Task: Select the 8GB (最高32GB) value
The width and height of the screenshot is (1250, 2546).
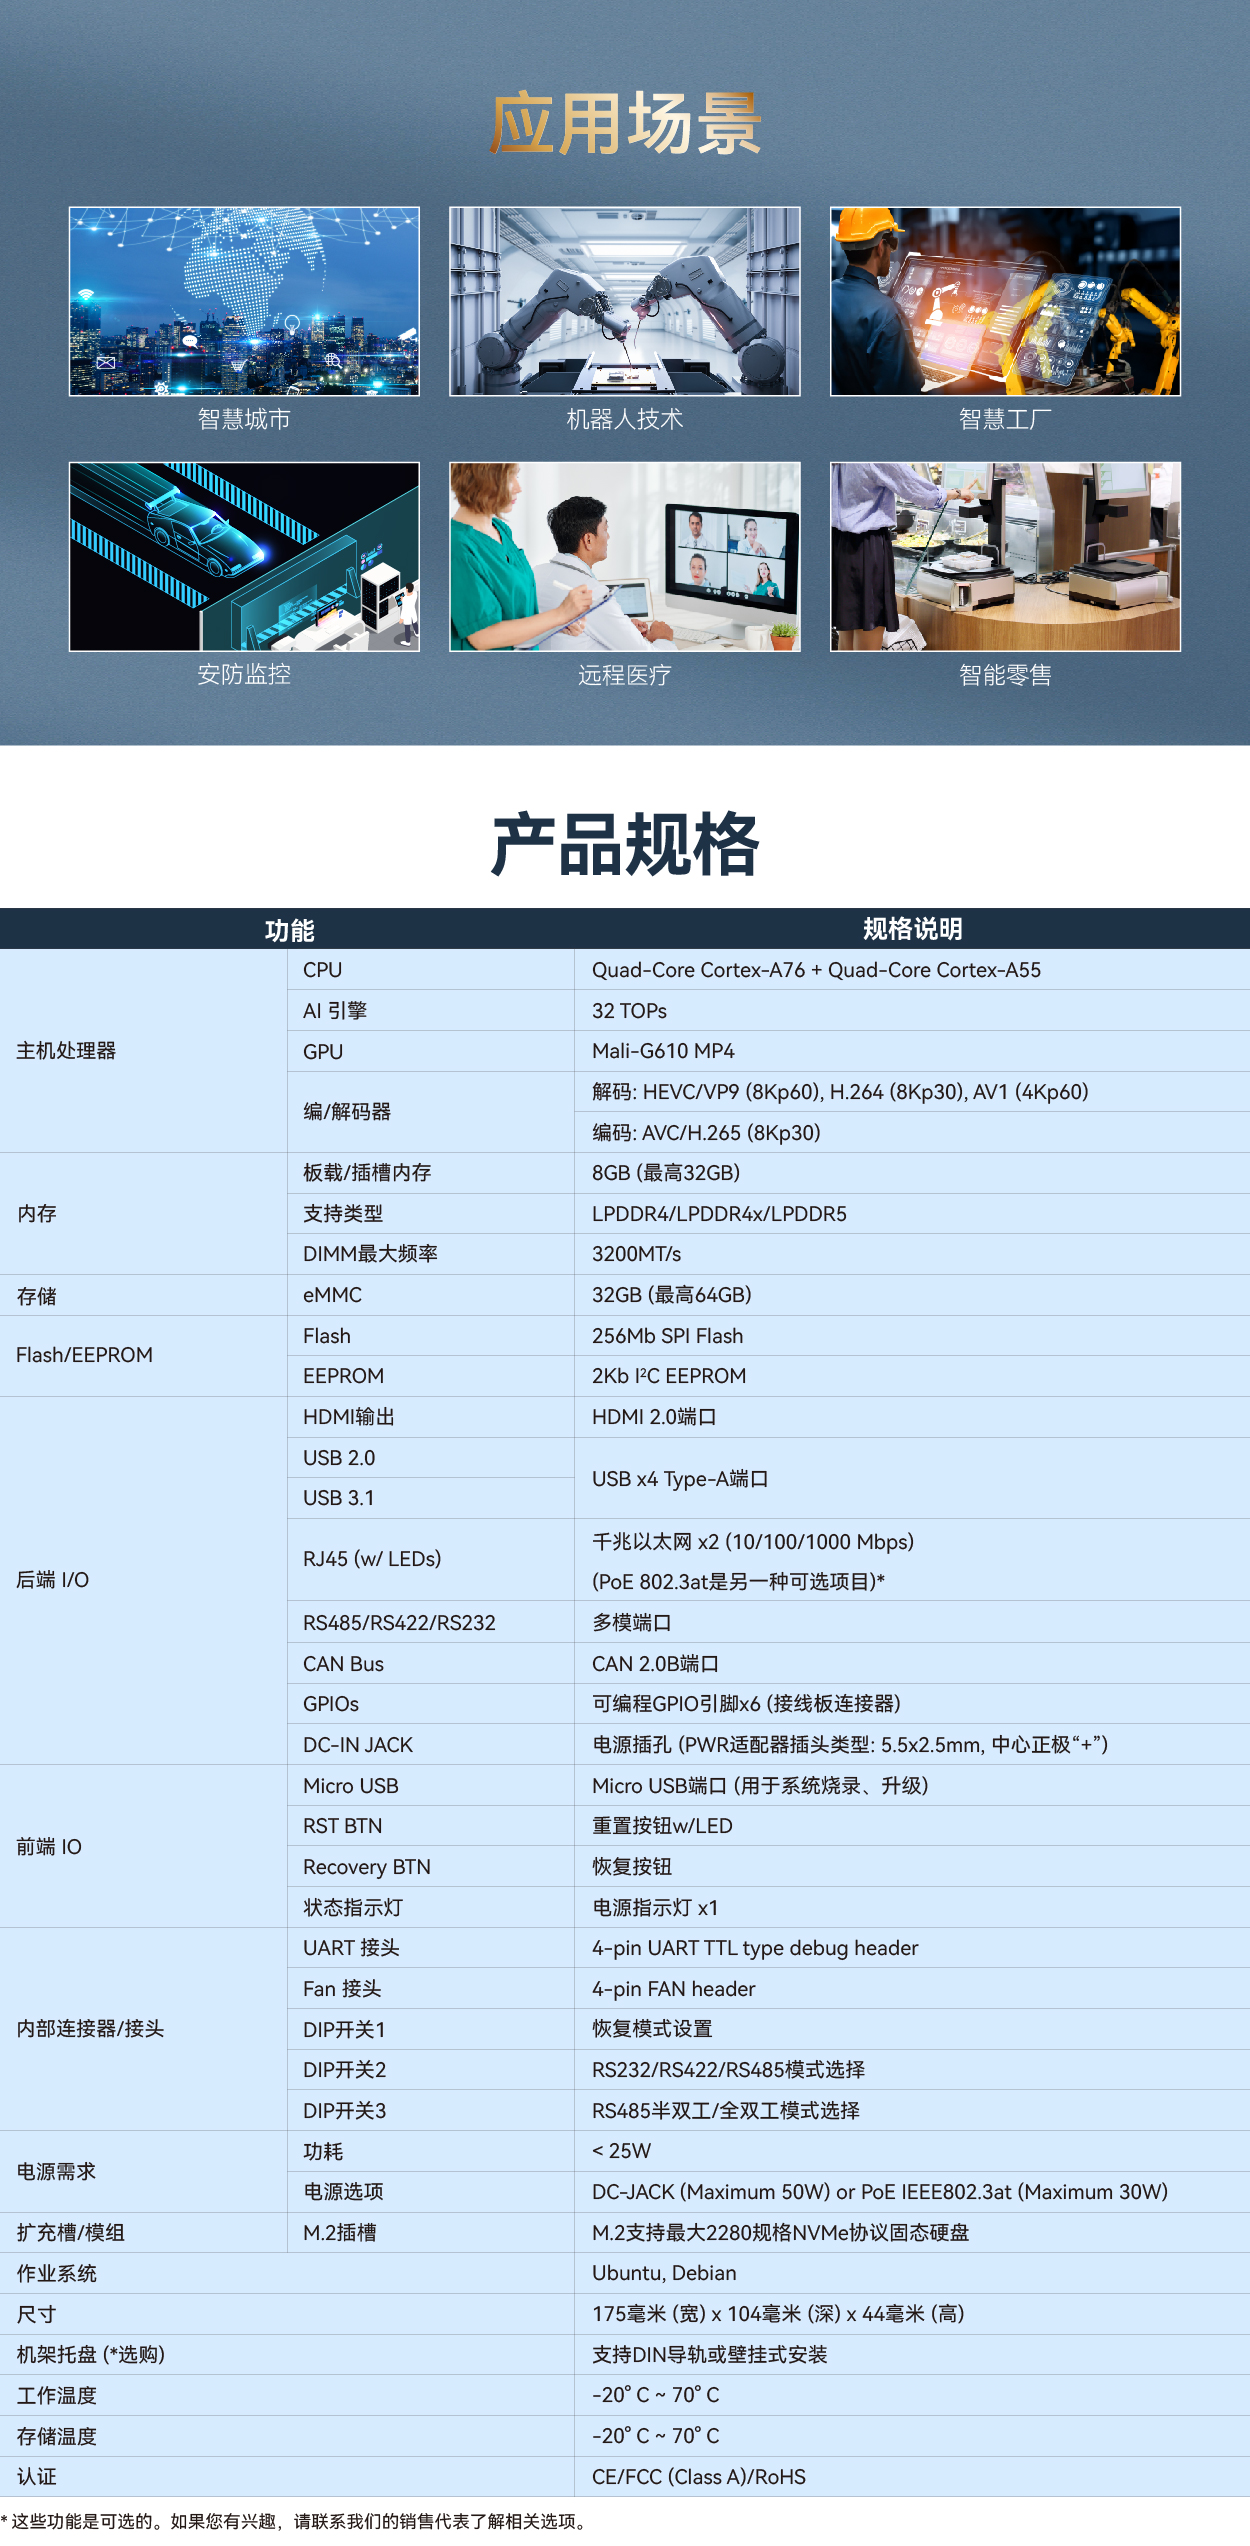Action: tap(666, 1173)
